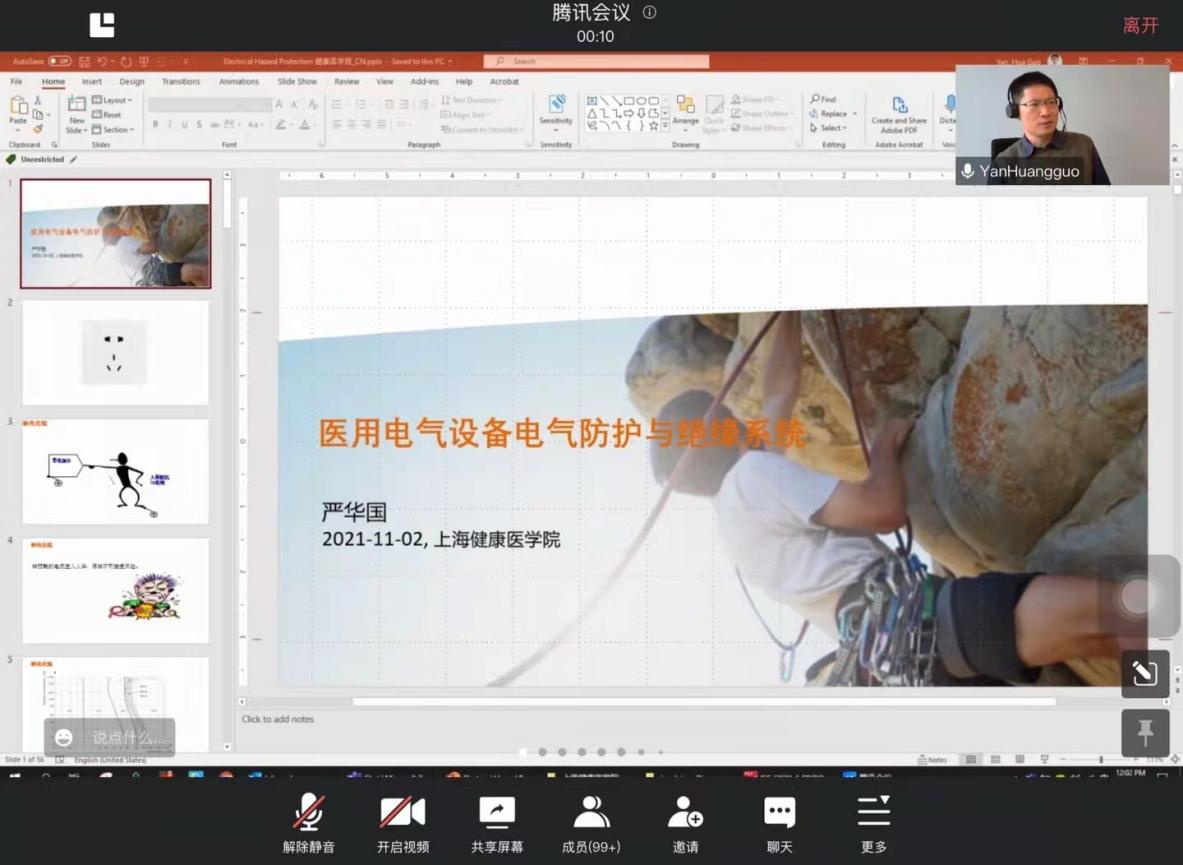This screenshot has height=865, width=1183.
Task: Toggle the AutoSave switch in PowerPoint
Action: coord(59,61)
